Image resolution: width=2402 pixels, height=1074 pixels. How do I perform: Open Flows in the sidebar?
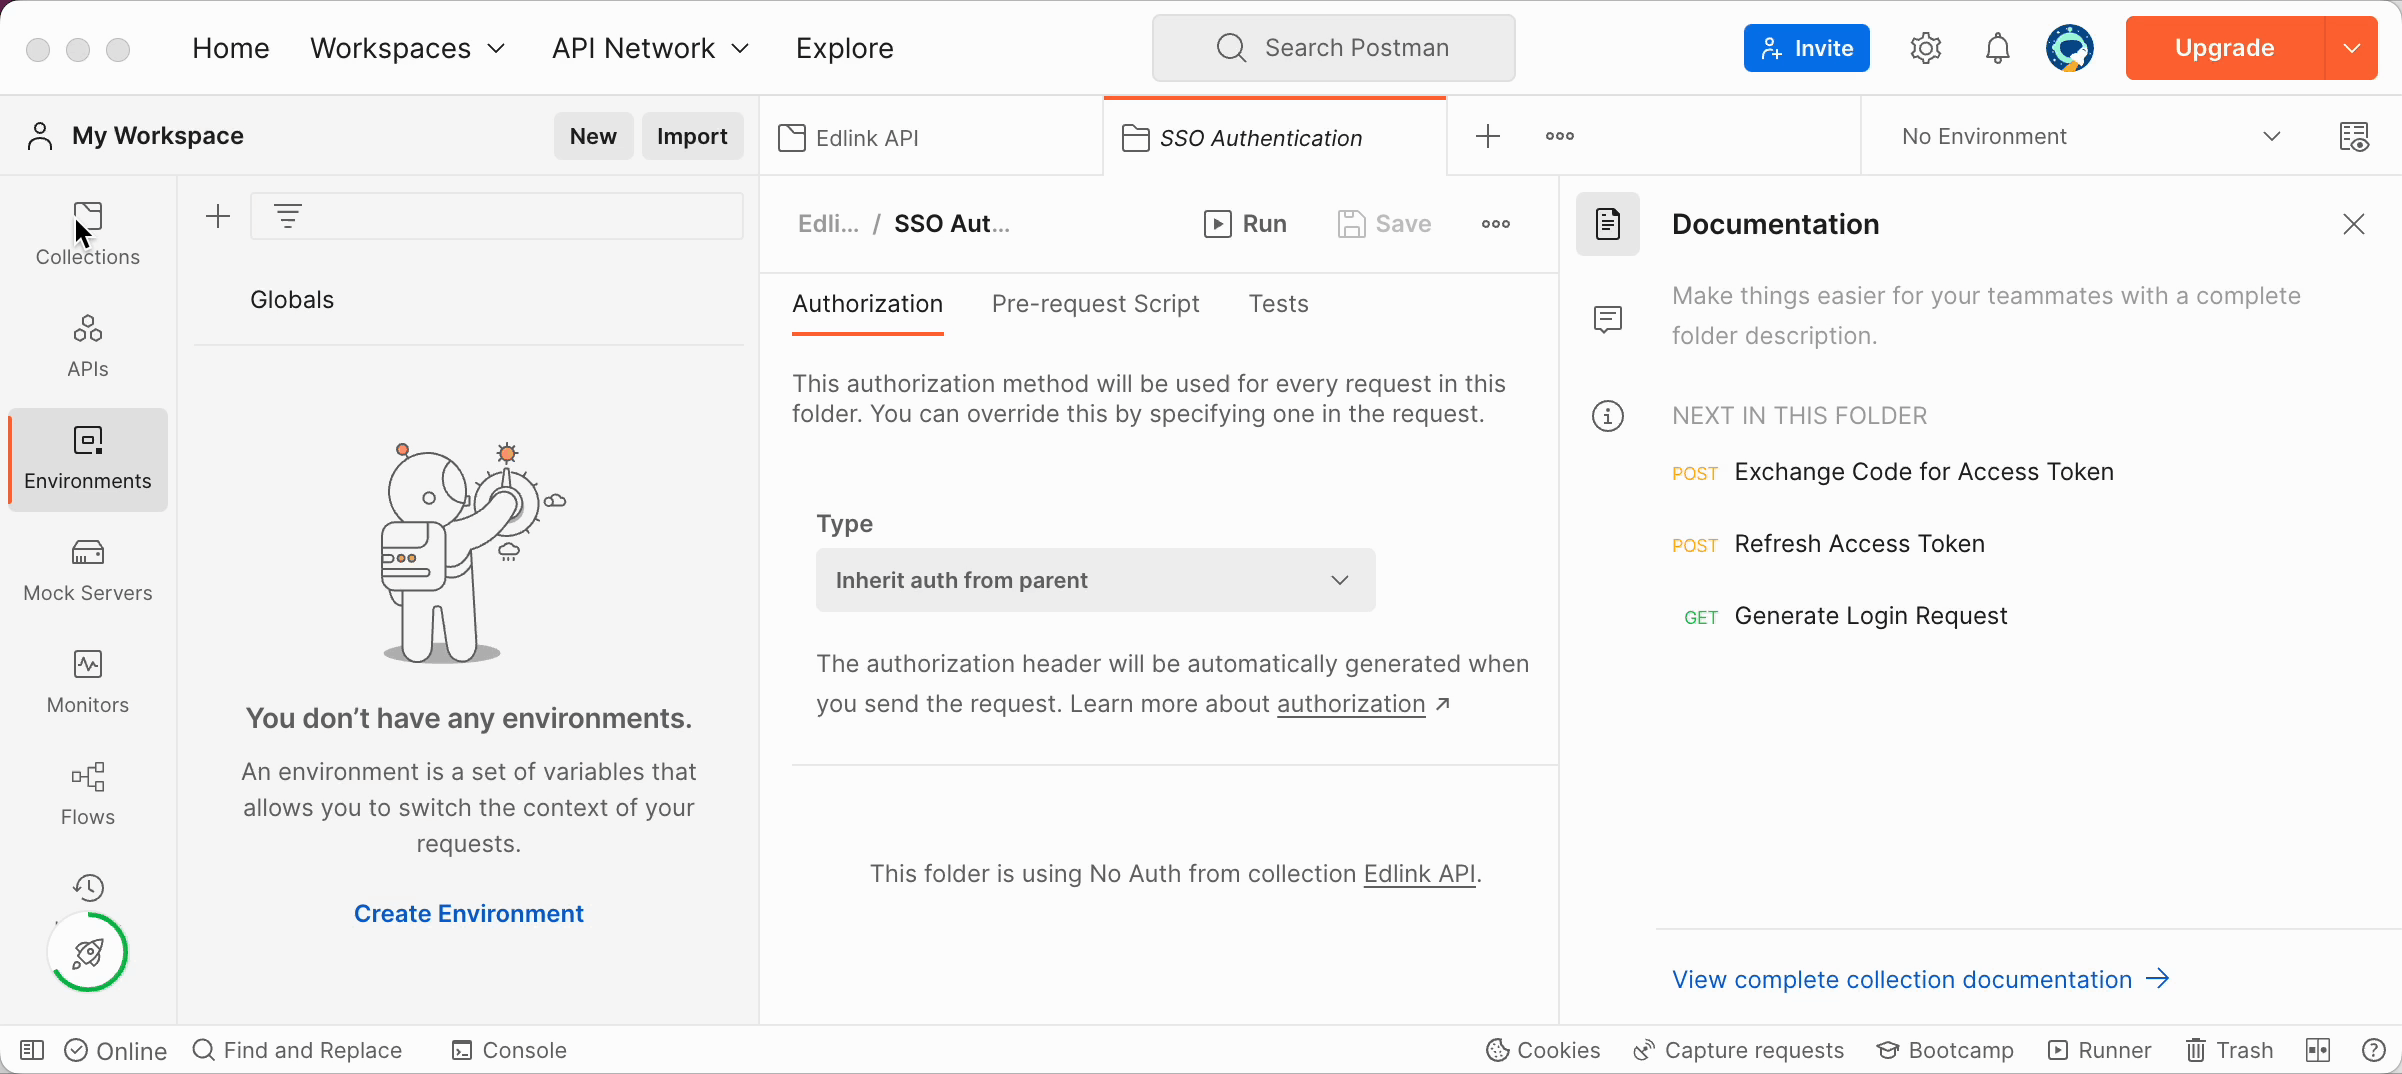coord(88,795)
